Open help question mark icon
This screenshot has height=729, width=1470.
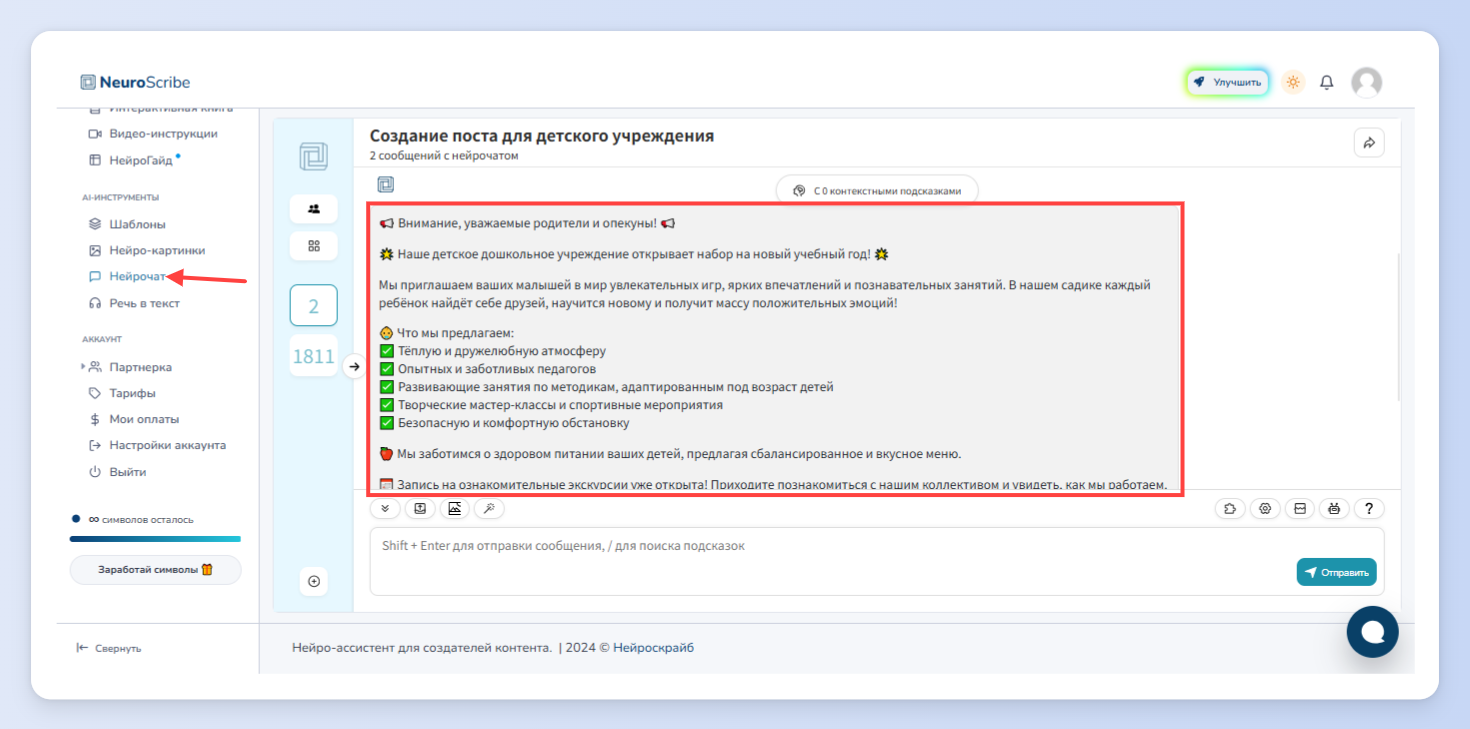(1369, 509)
